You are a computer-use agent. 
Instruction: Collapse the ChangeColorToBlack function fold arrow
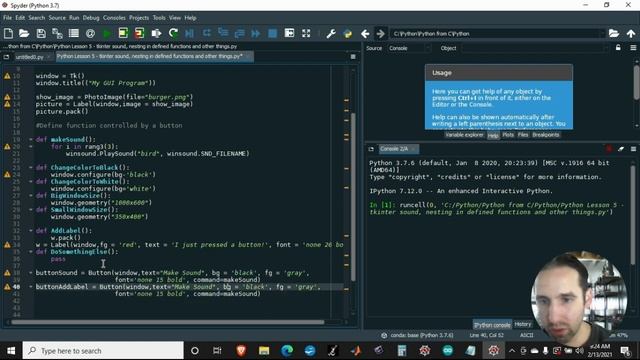(x=31, y=167)
